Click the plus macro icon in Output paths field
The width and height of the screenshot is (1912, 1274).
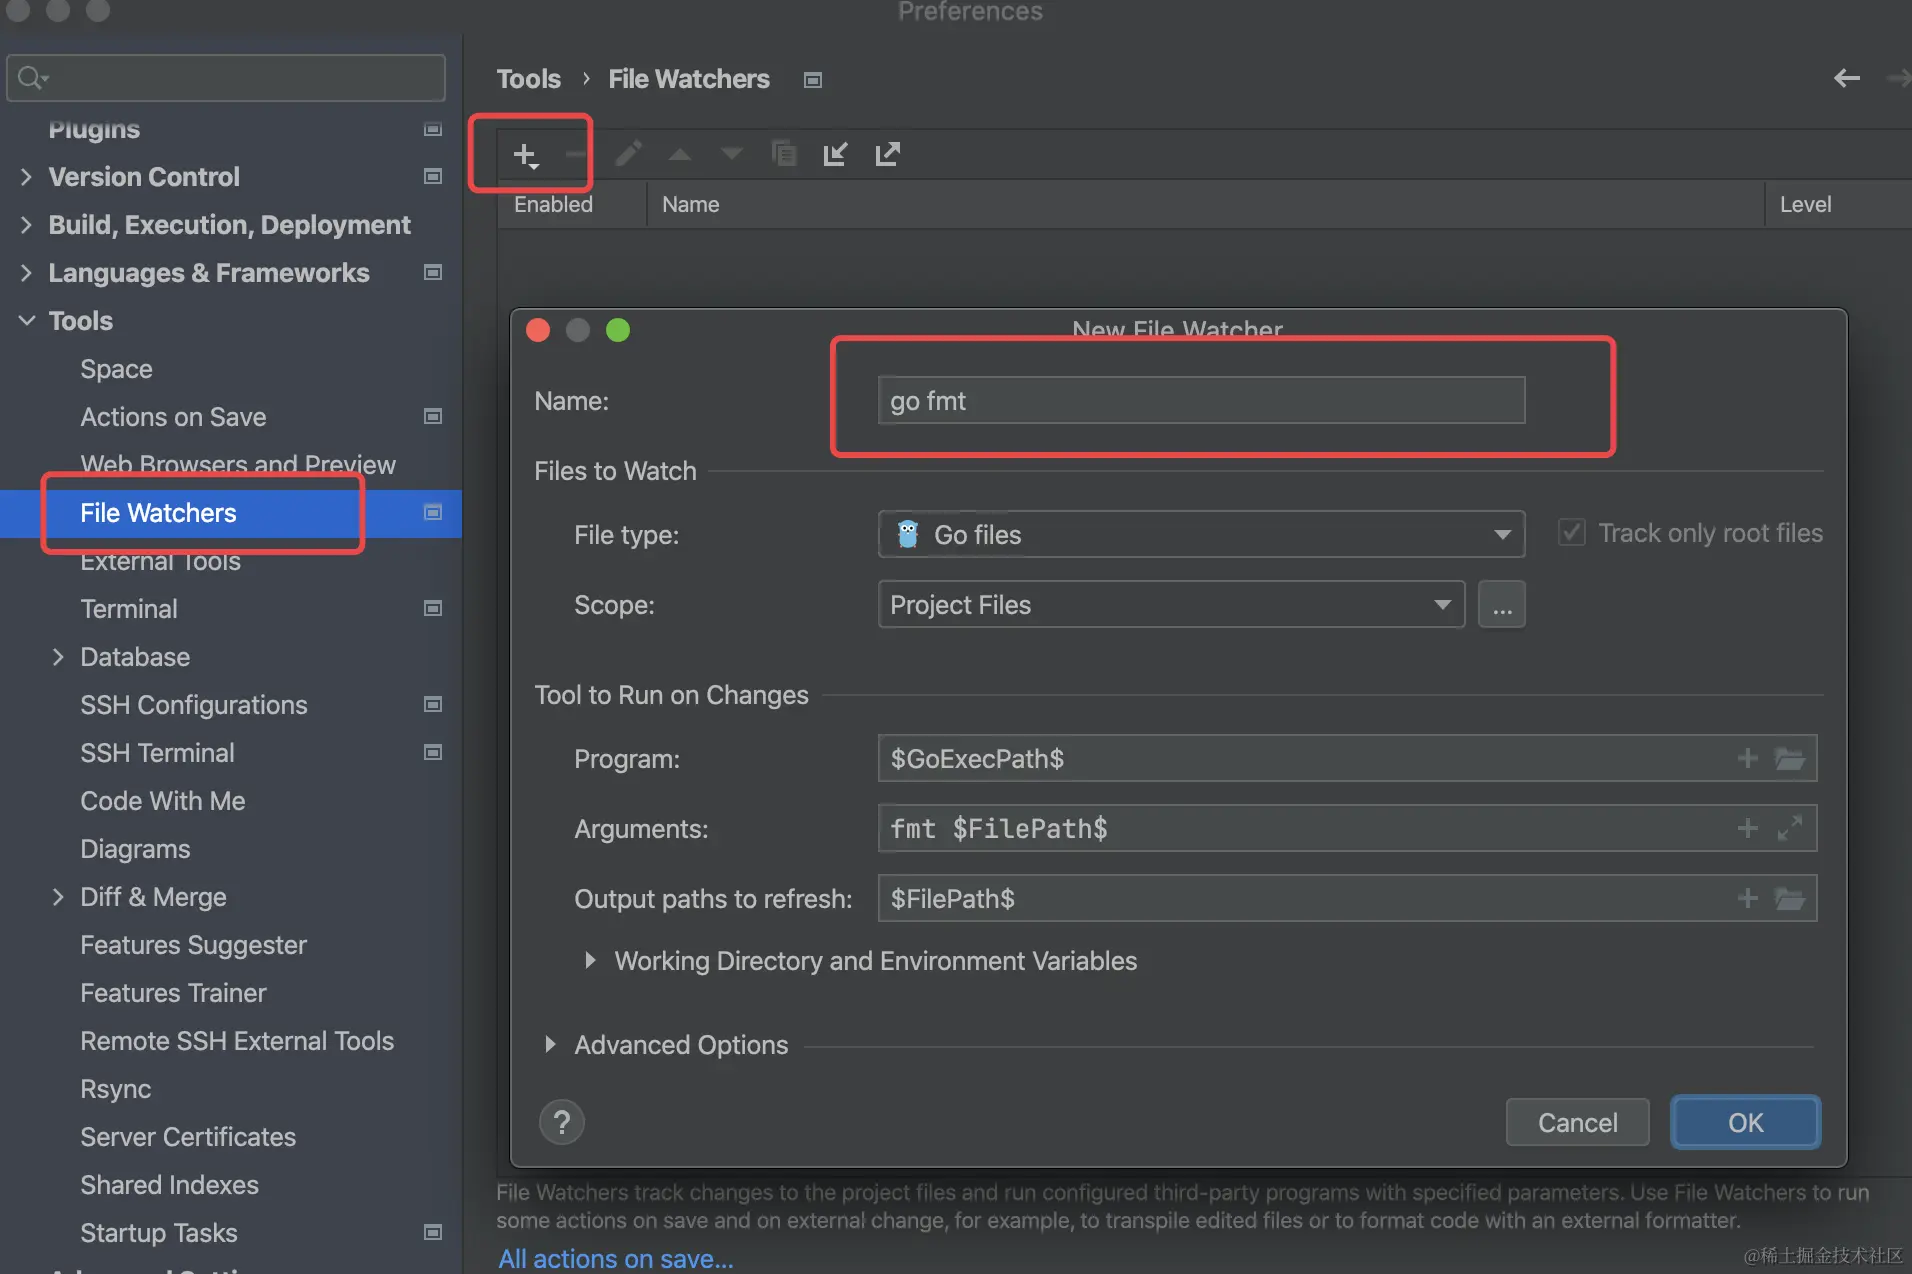click(x=1747, y=898)
